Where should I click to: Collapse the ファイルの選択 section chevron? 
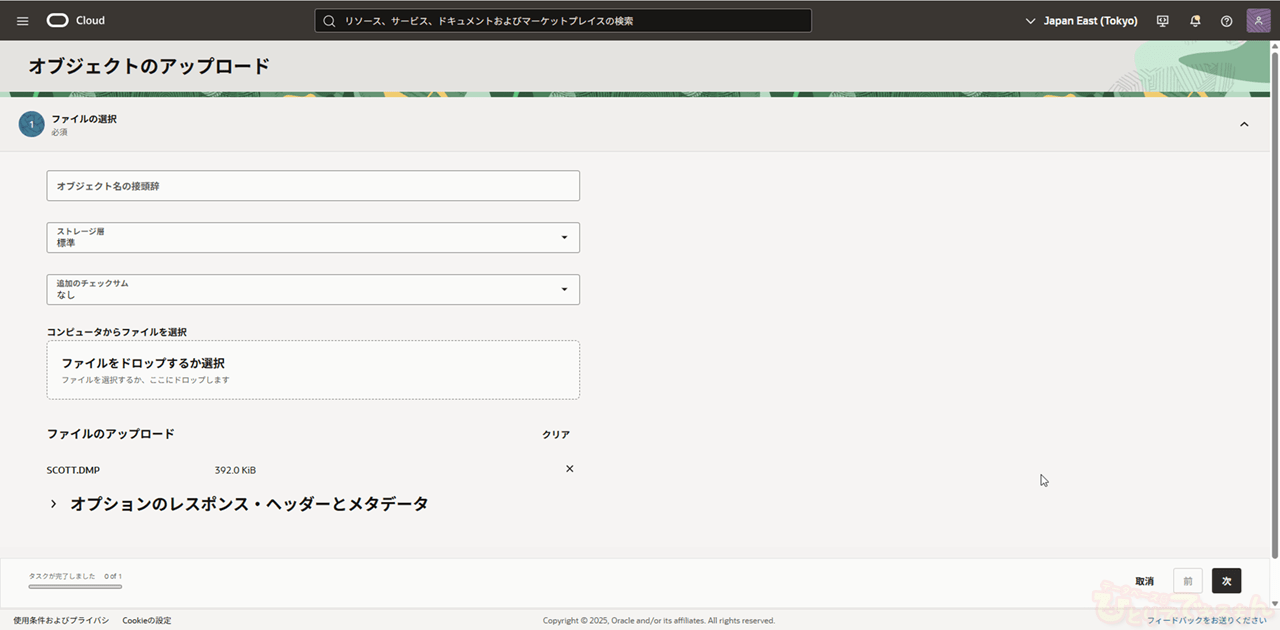(1244, 125)
